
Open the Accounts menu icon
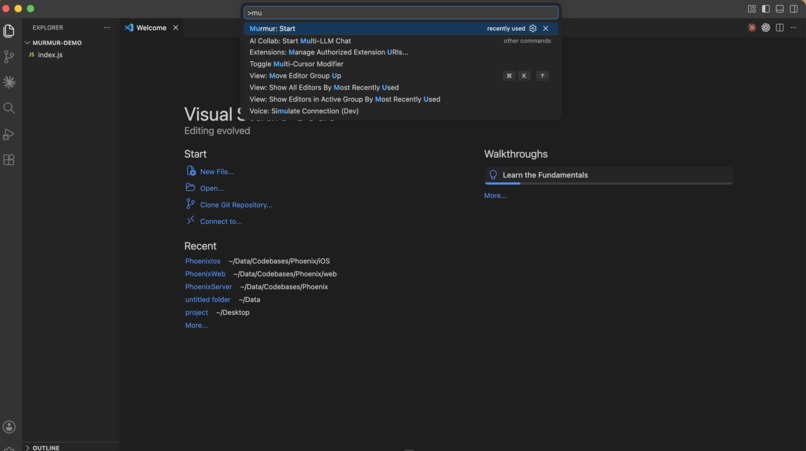click(9, 427)
